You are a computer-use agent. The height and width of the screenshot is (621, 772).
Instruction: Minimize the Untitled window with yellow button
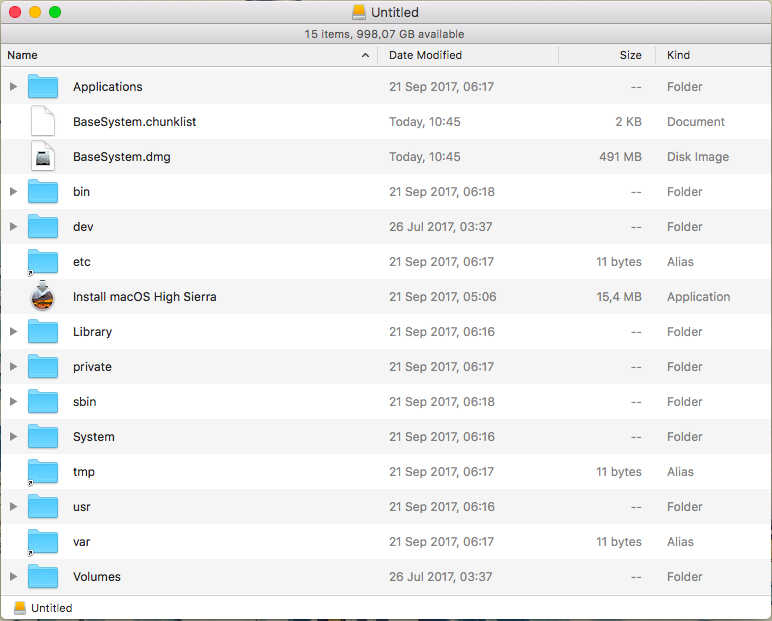35,12
